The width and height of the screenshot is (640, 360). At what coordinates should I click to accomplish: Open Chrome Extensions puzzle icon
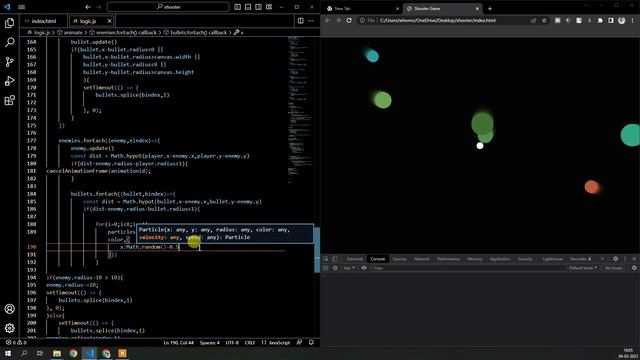coord(600,20)
